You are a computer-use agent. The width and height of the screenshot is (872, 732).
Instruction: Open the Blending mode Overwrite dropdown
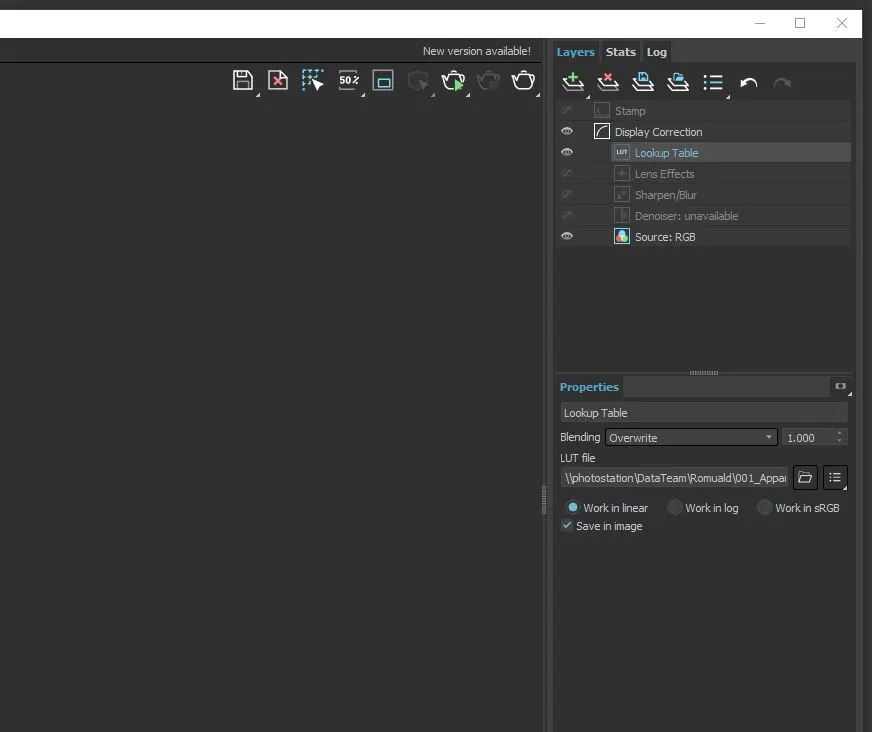coord(691,437)
